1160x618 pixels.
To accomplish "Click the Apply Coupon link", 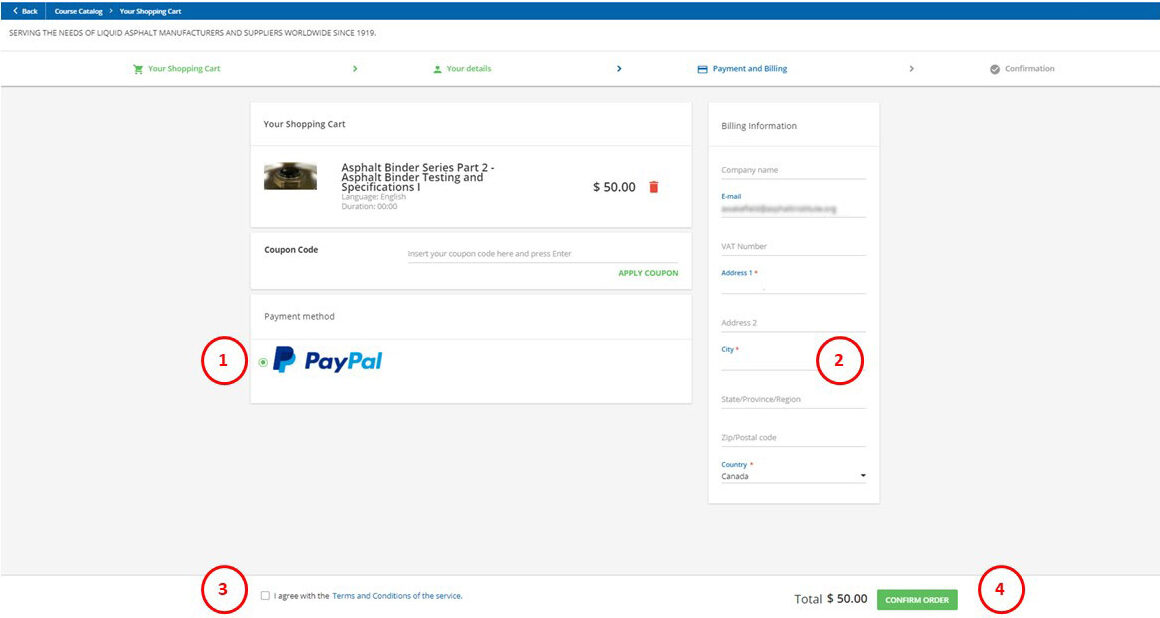I will 648,273.
